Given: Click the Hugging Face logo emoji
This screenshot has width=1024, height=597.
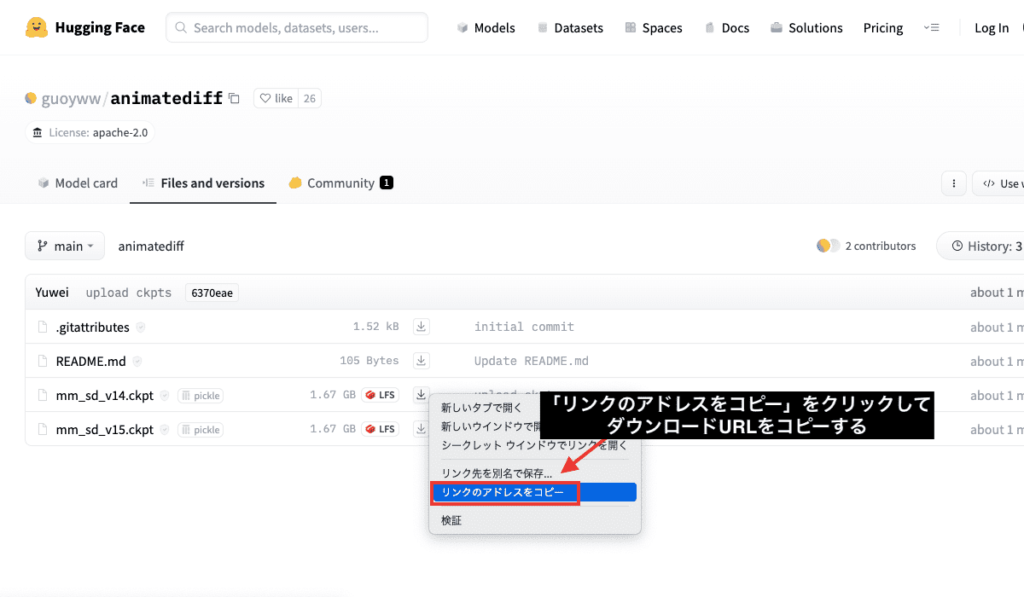Looking at the screenshot, I should [37, 27].
